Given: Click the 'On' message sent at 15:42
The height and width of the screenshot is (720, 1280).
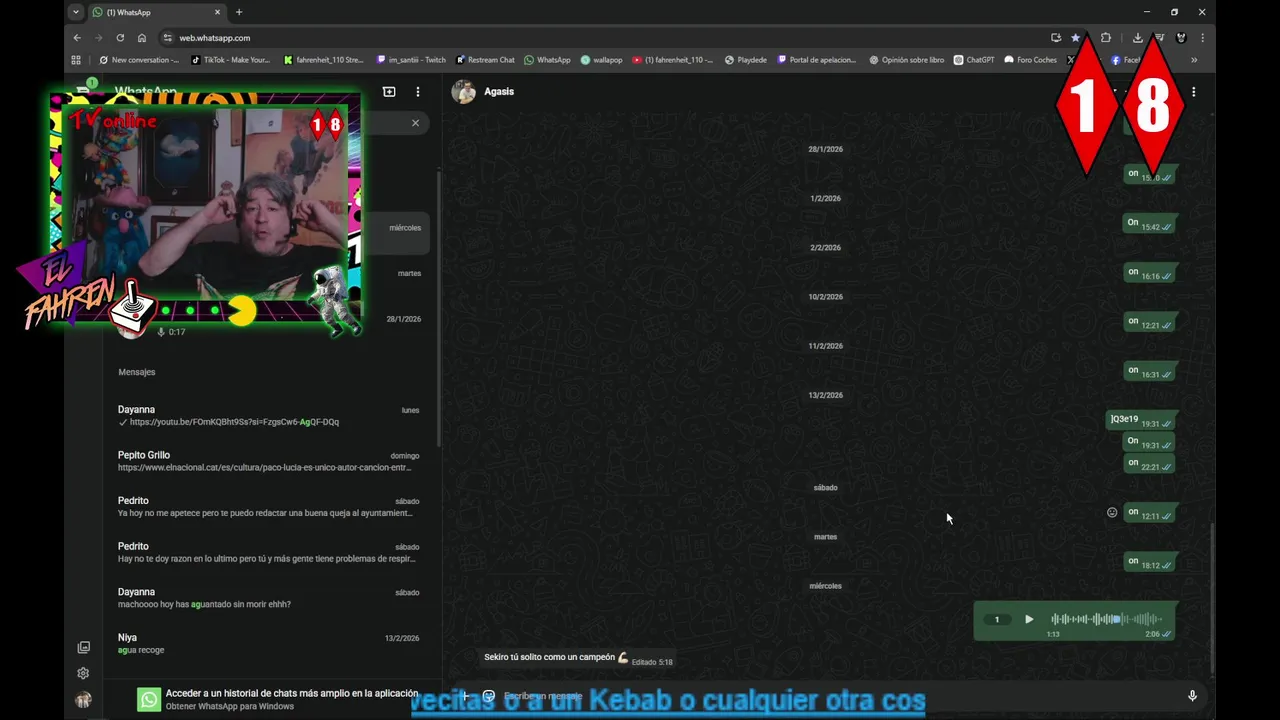Looking at the screenshot, I should click(1148, 224).
